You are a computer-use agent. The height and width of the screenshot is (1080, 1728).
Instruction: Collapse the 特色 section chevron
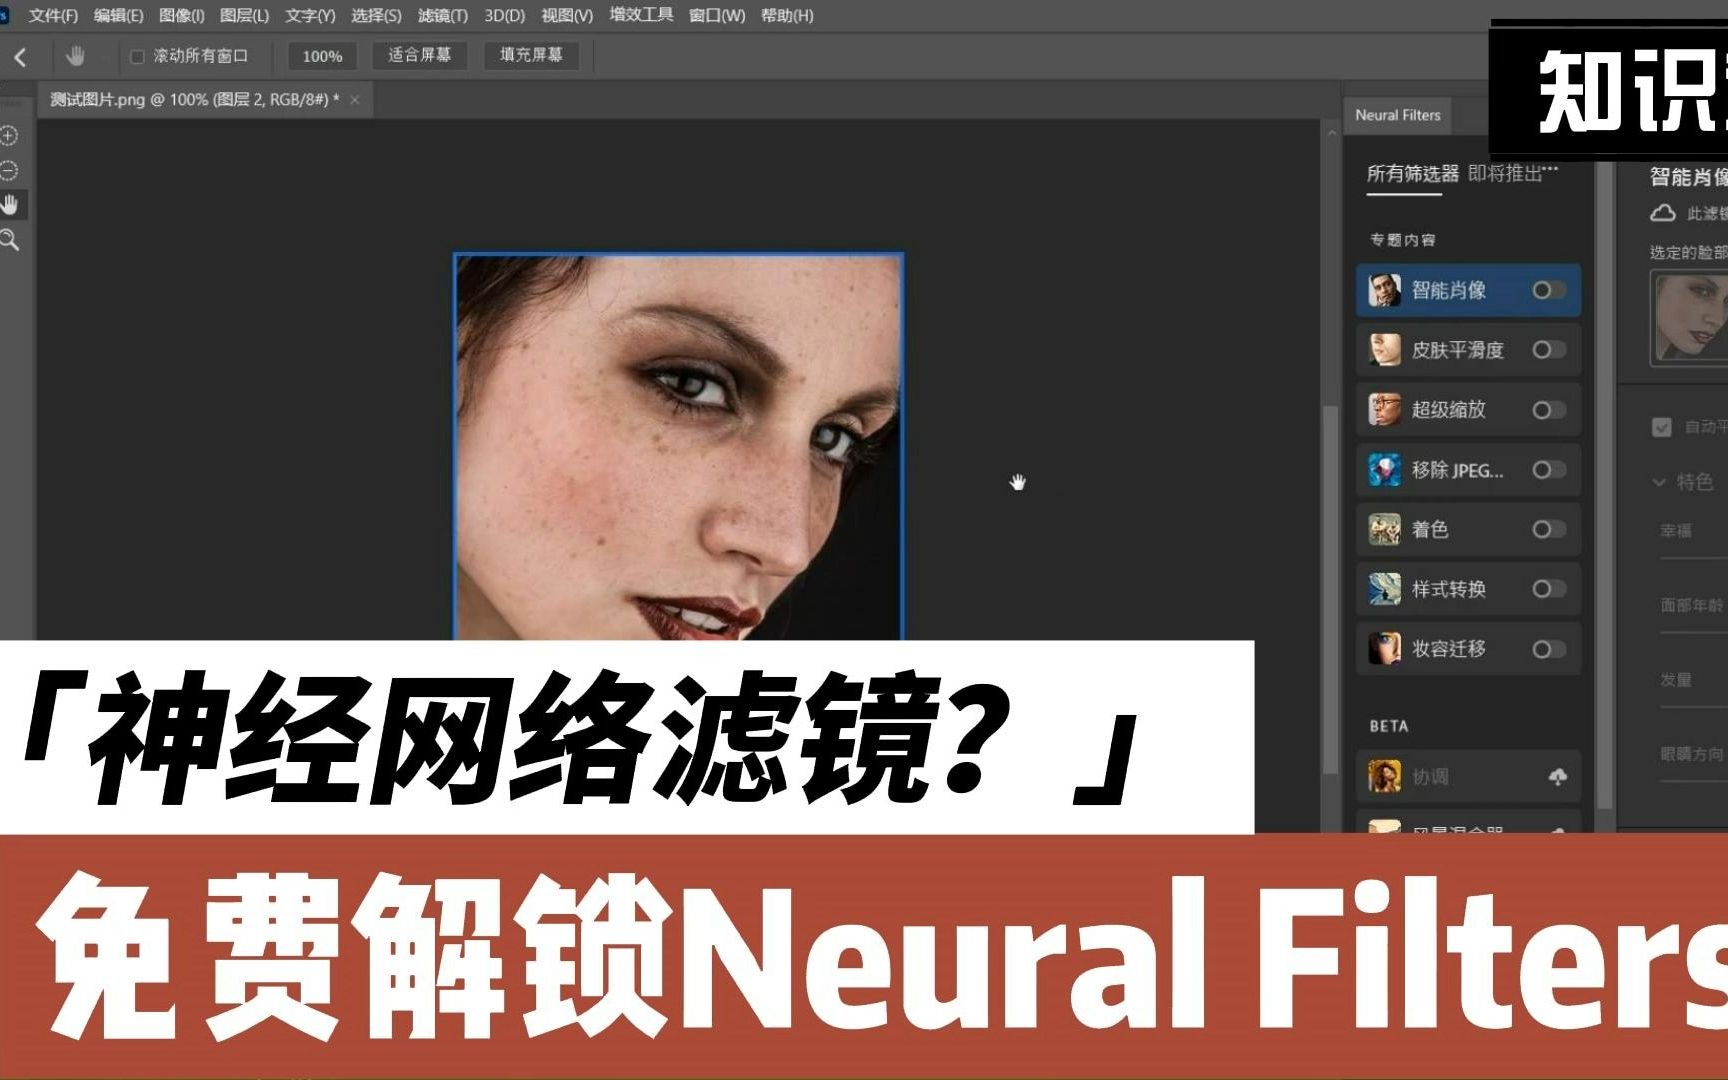[1660, 481]
